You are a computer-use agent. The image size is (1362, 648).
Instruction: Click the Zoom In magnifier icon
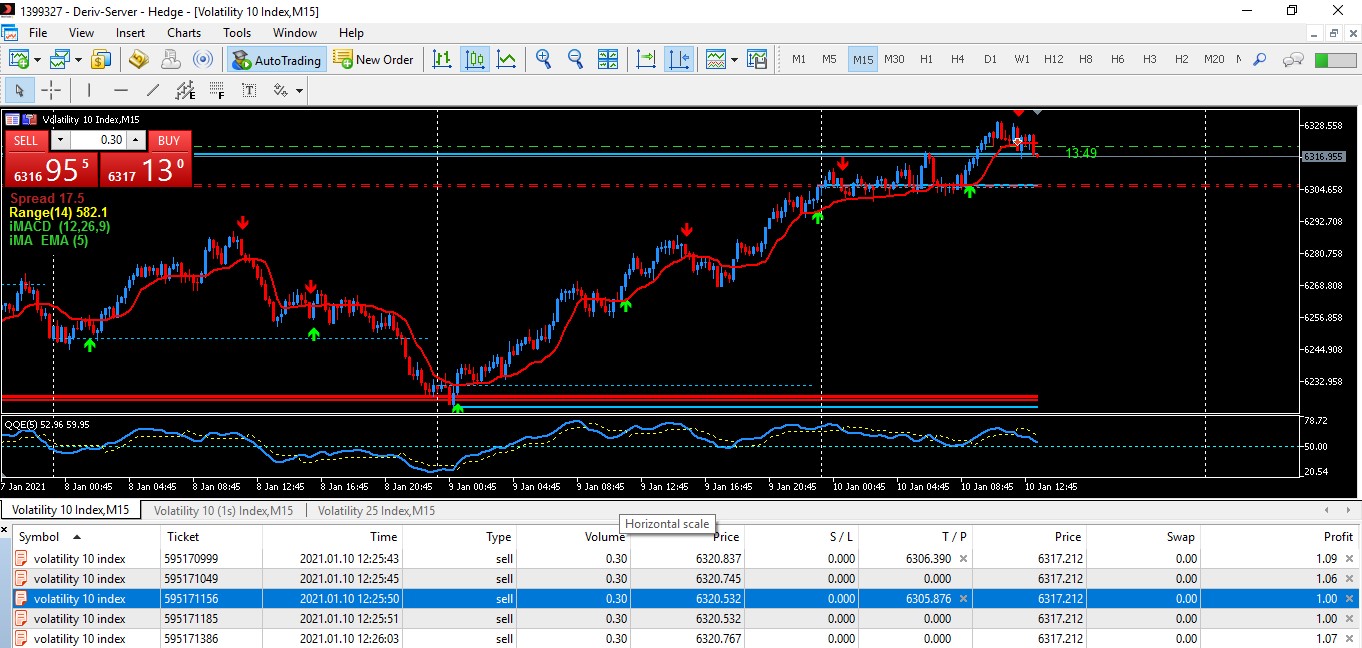(x=543, y=59)
